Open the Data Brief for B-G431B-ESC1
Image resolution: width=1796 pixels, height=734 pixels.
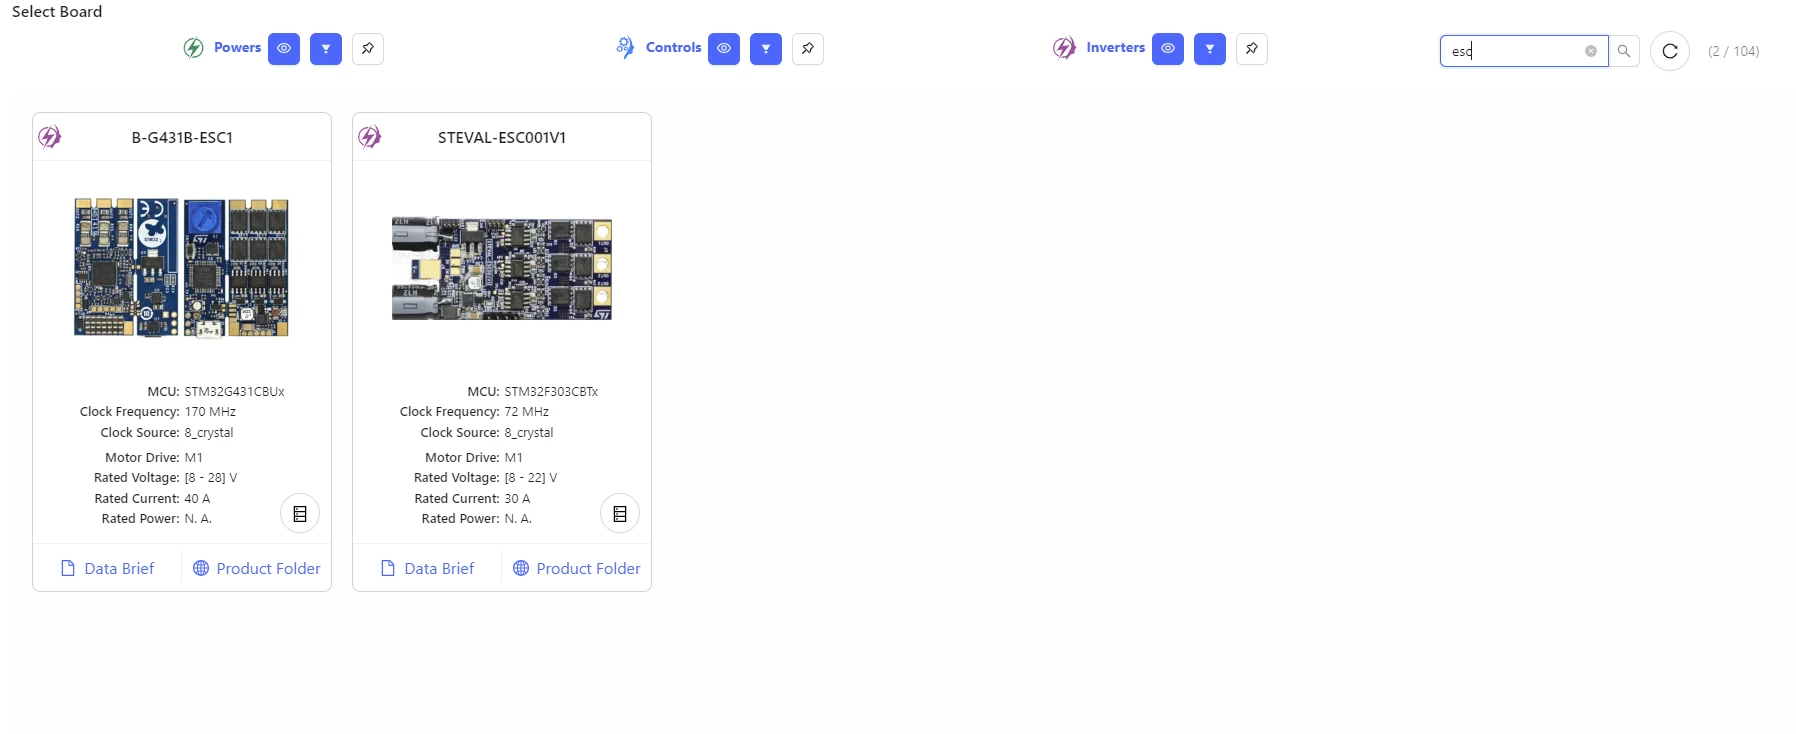(x=108, y=568)
